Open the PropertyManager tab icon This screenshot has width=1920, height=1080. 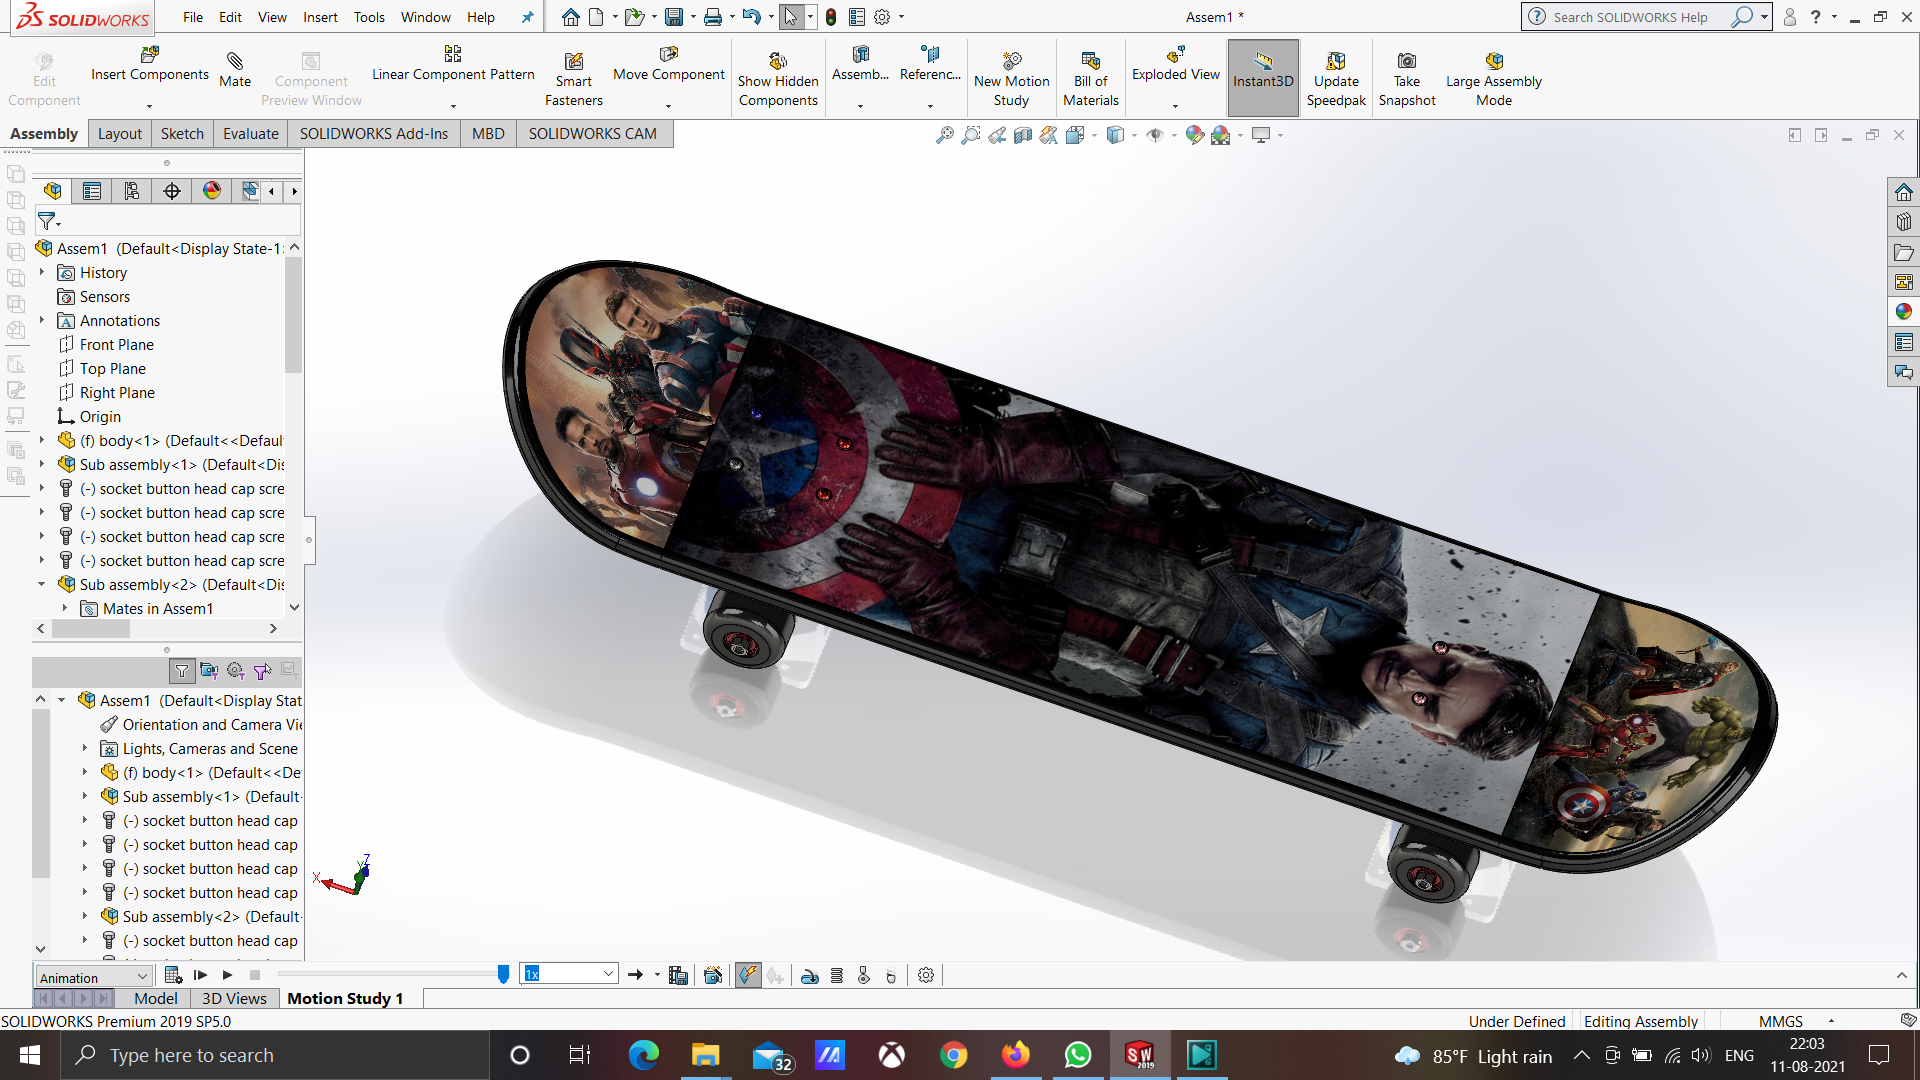pyautogui.click(x=92, y=191)
